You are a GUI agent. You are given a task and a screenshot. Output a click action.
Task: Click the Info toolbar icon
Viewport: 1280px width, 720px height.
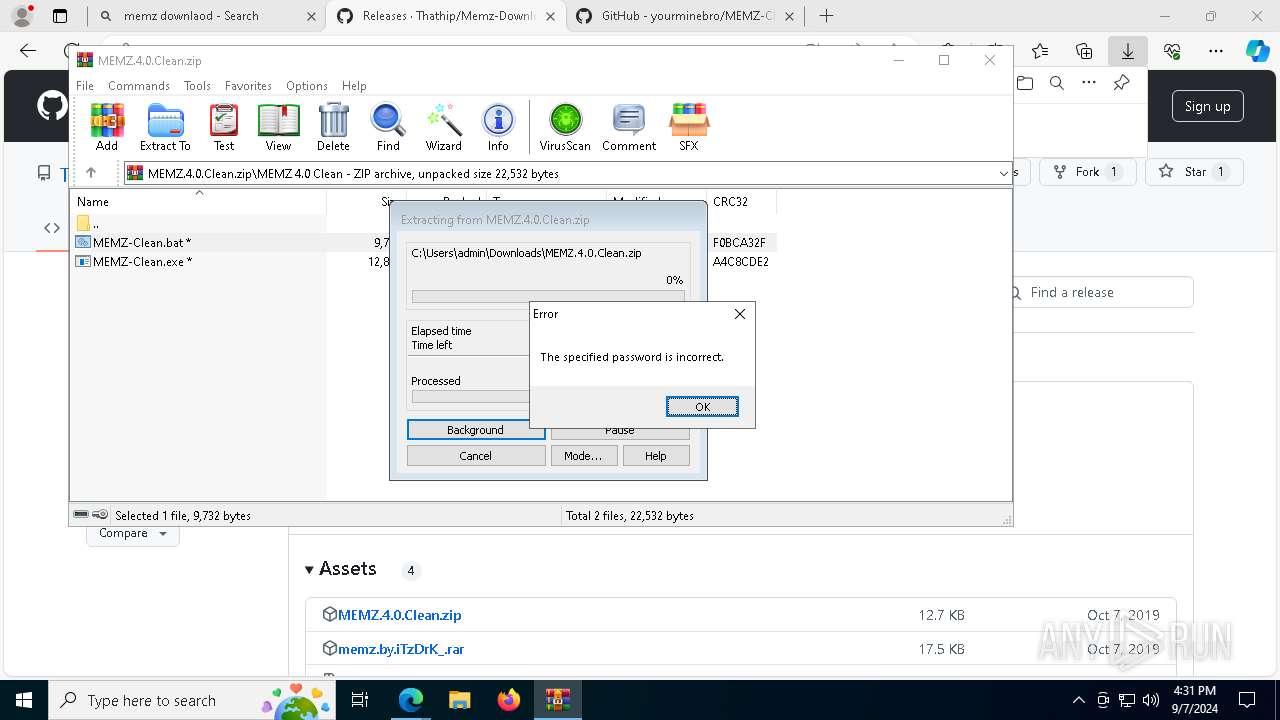498,127
